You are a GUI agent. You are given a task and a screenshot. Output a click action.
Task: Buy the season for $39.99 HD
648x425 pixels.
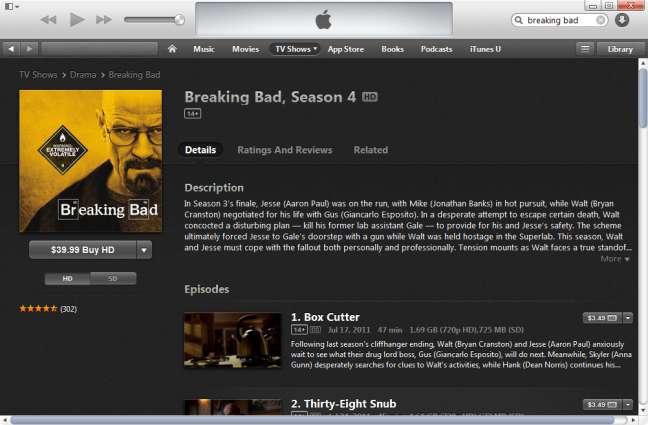pos(83,250)
